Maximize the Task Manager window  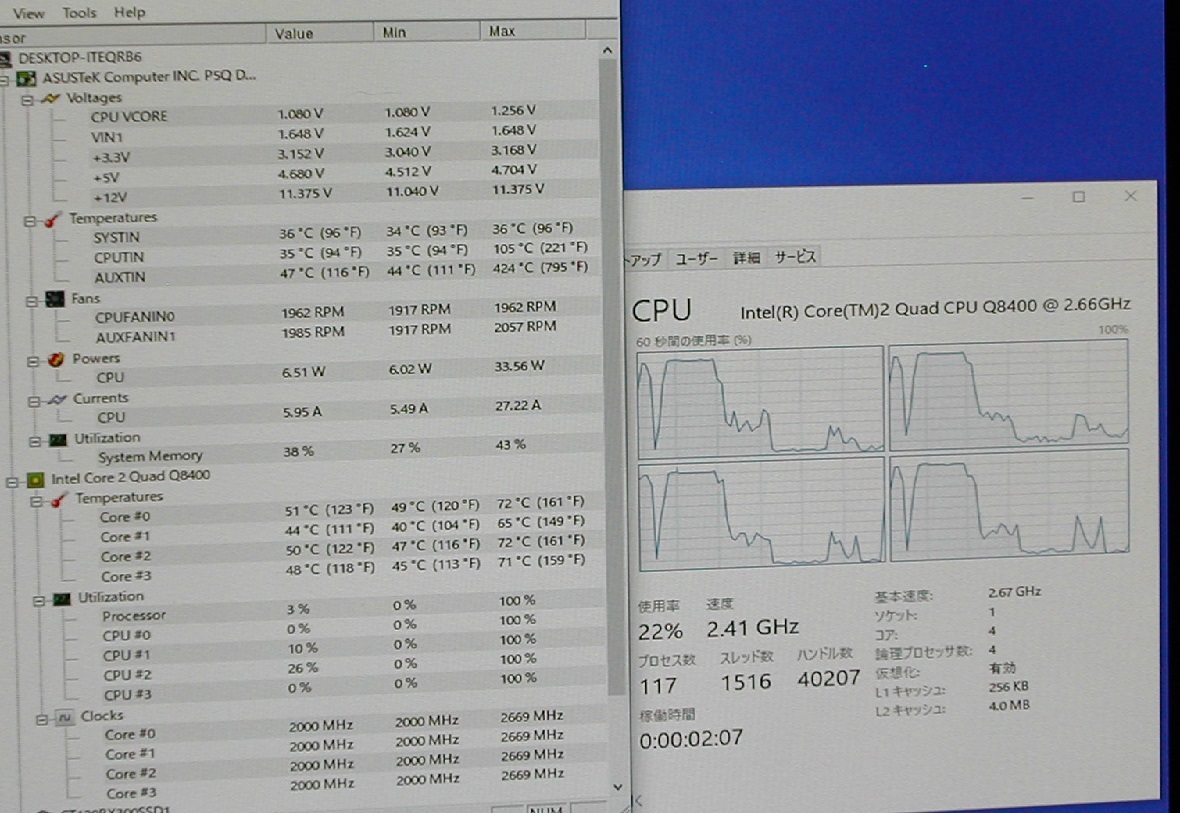coord(1078,196)
